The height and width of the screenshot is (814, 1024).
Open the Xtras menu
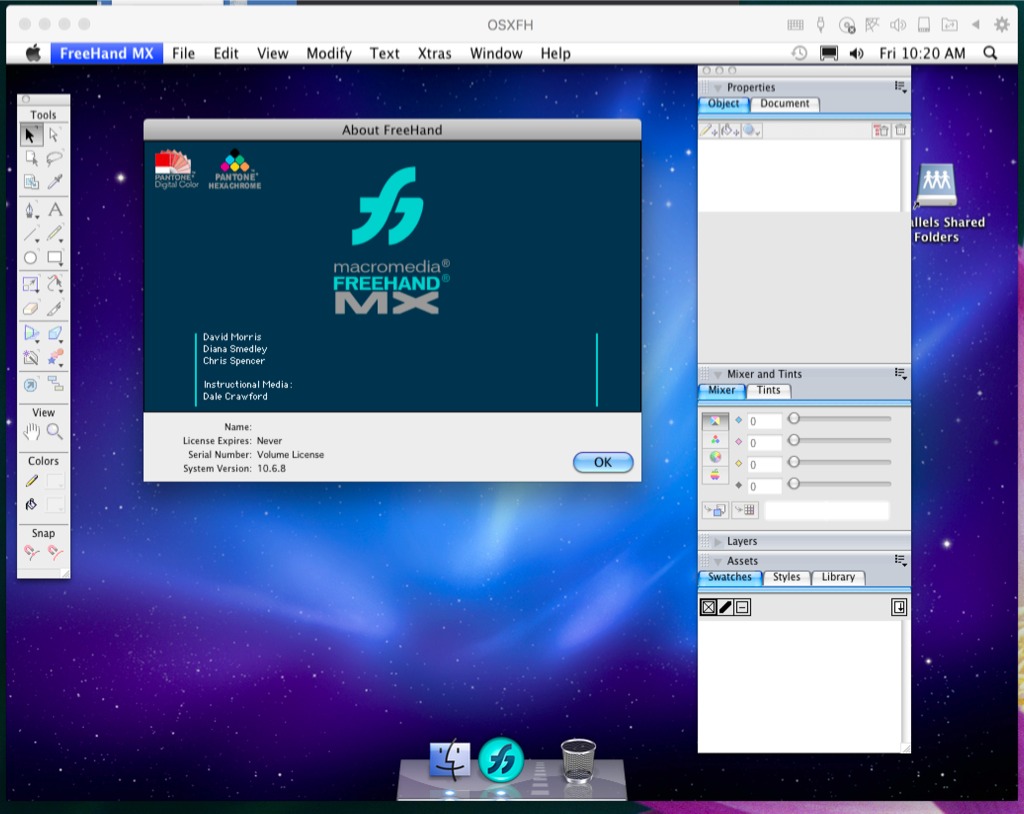pyautogui.click(x=434, y=54)
